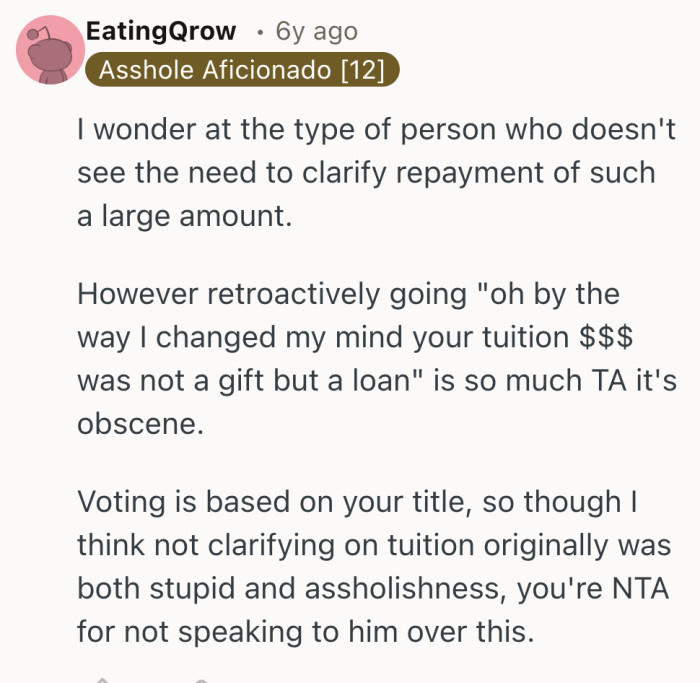Click the word "obscene." in the comment
The image size is (700, 683).
point(141,423)
